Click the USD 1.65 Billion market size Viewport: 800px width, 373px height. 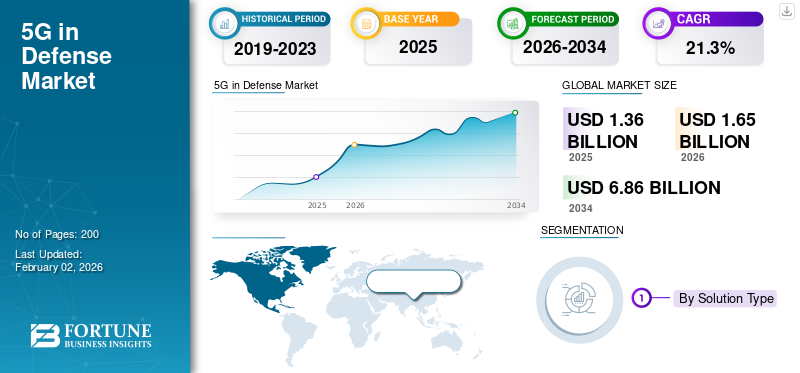pyautogui.click(x=717, y=130)
